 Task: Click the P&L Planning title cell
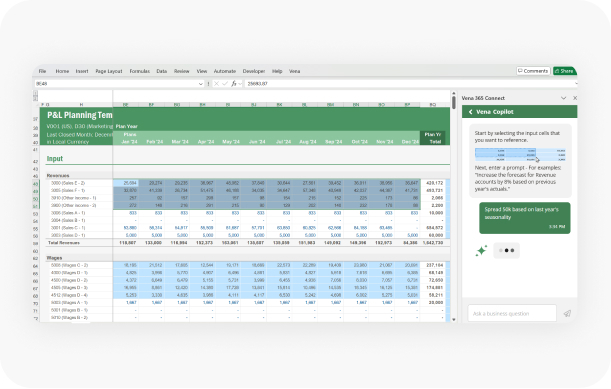pos(79,115)
